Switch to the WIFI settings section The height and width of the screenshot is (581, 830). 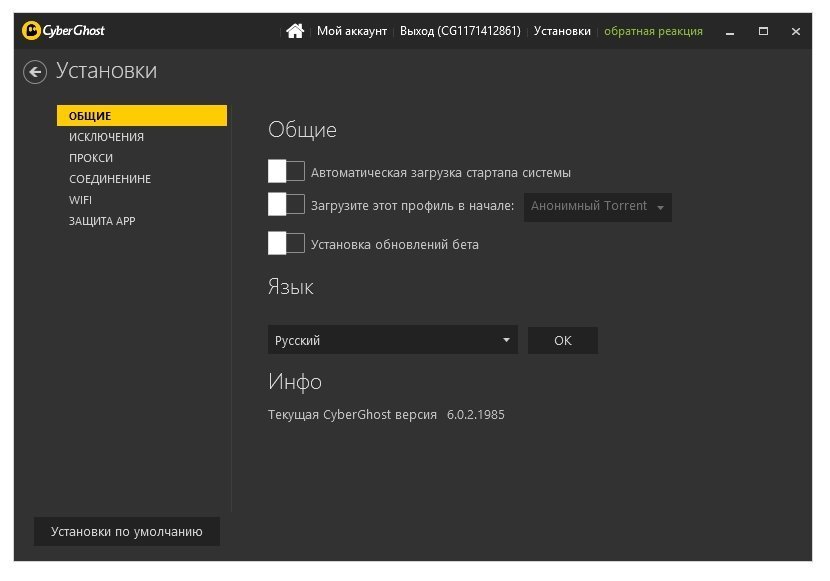(x=80, y=200)
